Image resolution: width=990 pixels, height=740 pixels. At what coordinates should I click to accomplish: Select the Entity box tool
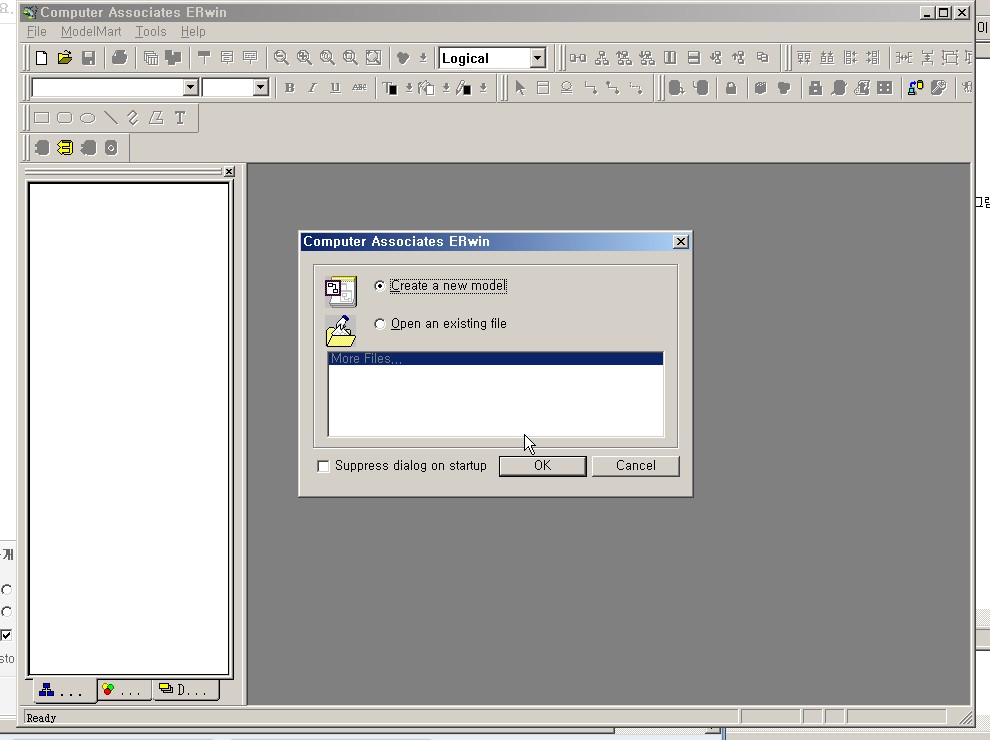coord(543,88)
